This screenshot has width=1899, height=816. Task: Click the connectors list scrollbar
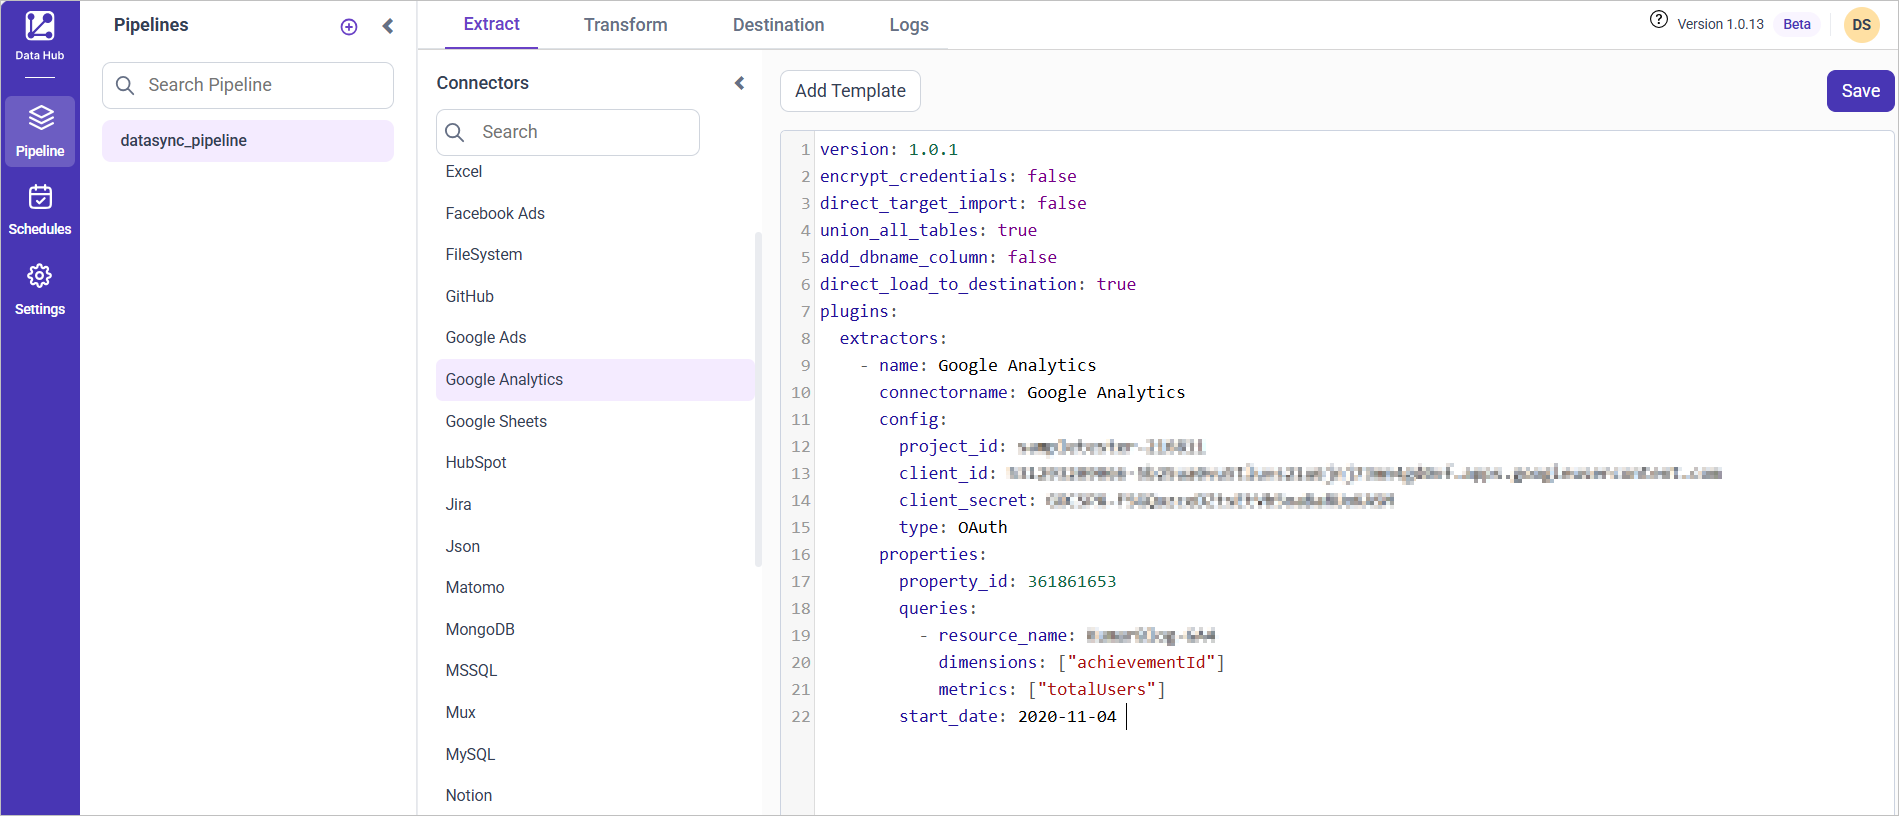coord(758,400)
